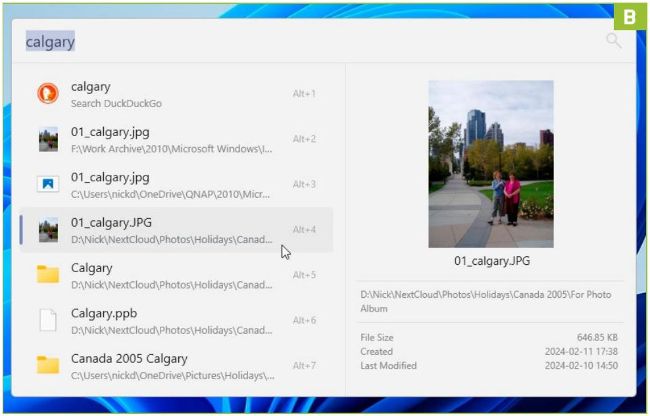Click the calgary search input field
650x416 pixels.
[x=307, y=41]
